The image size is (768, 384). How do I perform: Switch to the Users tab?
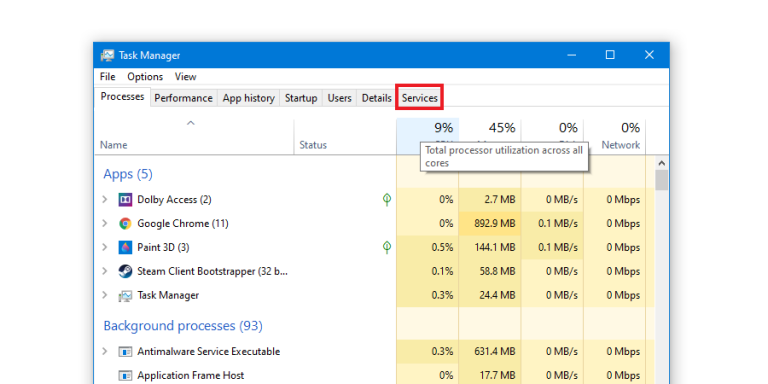click(339, 98)
